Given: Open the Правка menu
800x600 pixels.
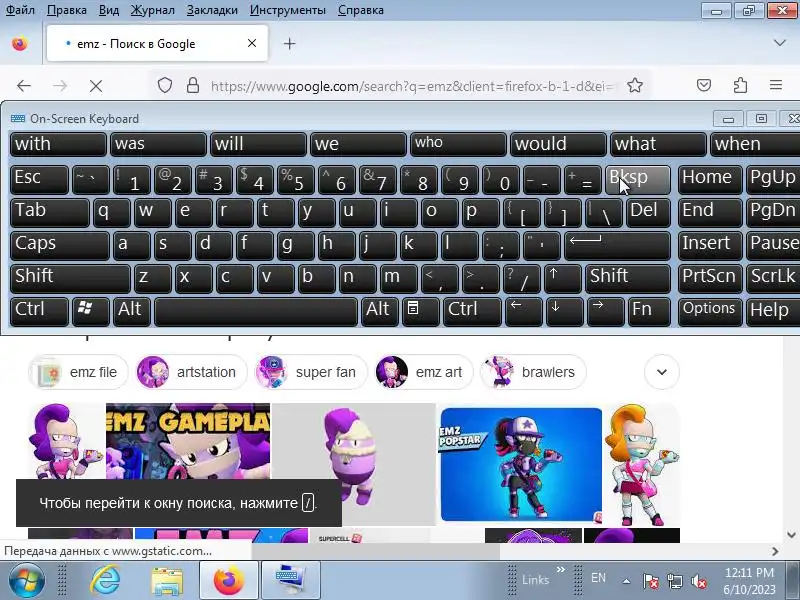Looking at the screenshot, I should [x=66, y=10].
